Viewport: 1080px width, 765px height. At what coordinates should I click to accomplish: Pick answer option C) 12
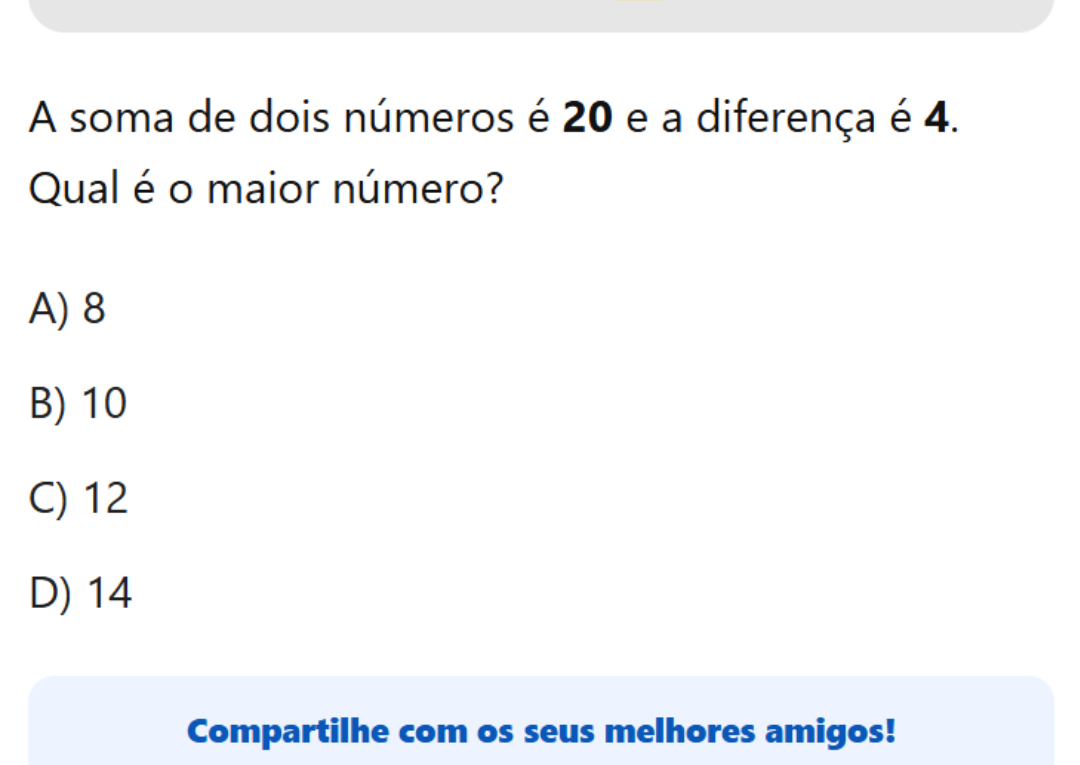pyautogui.click(x=80, y=499)
